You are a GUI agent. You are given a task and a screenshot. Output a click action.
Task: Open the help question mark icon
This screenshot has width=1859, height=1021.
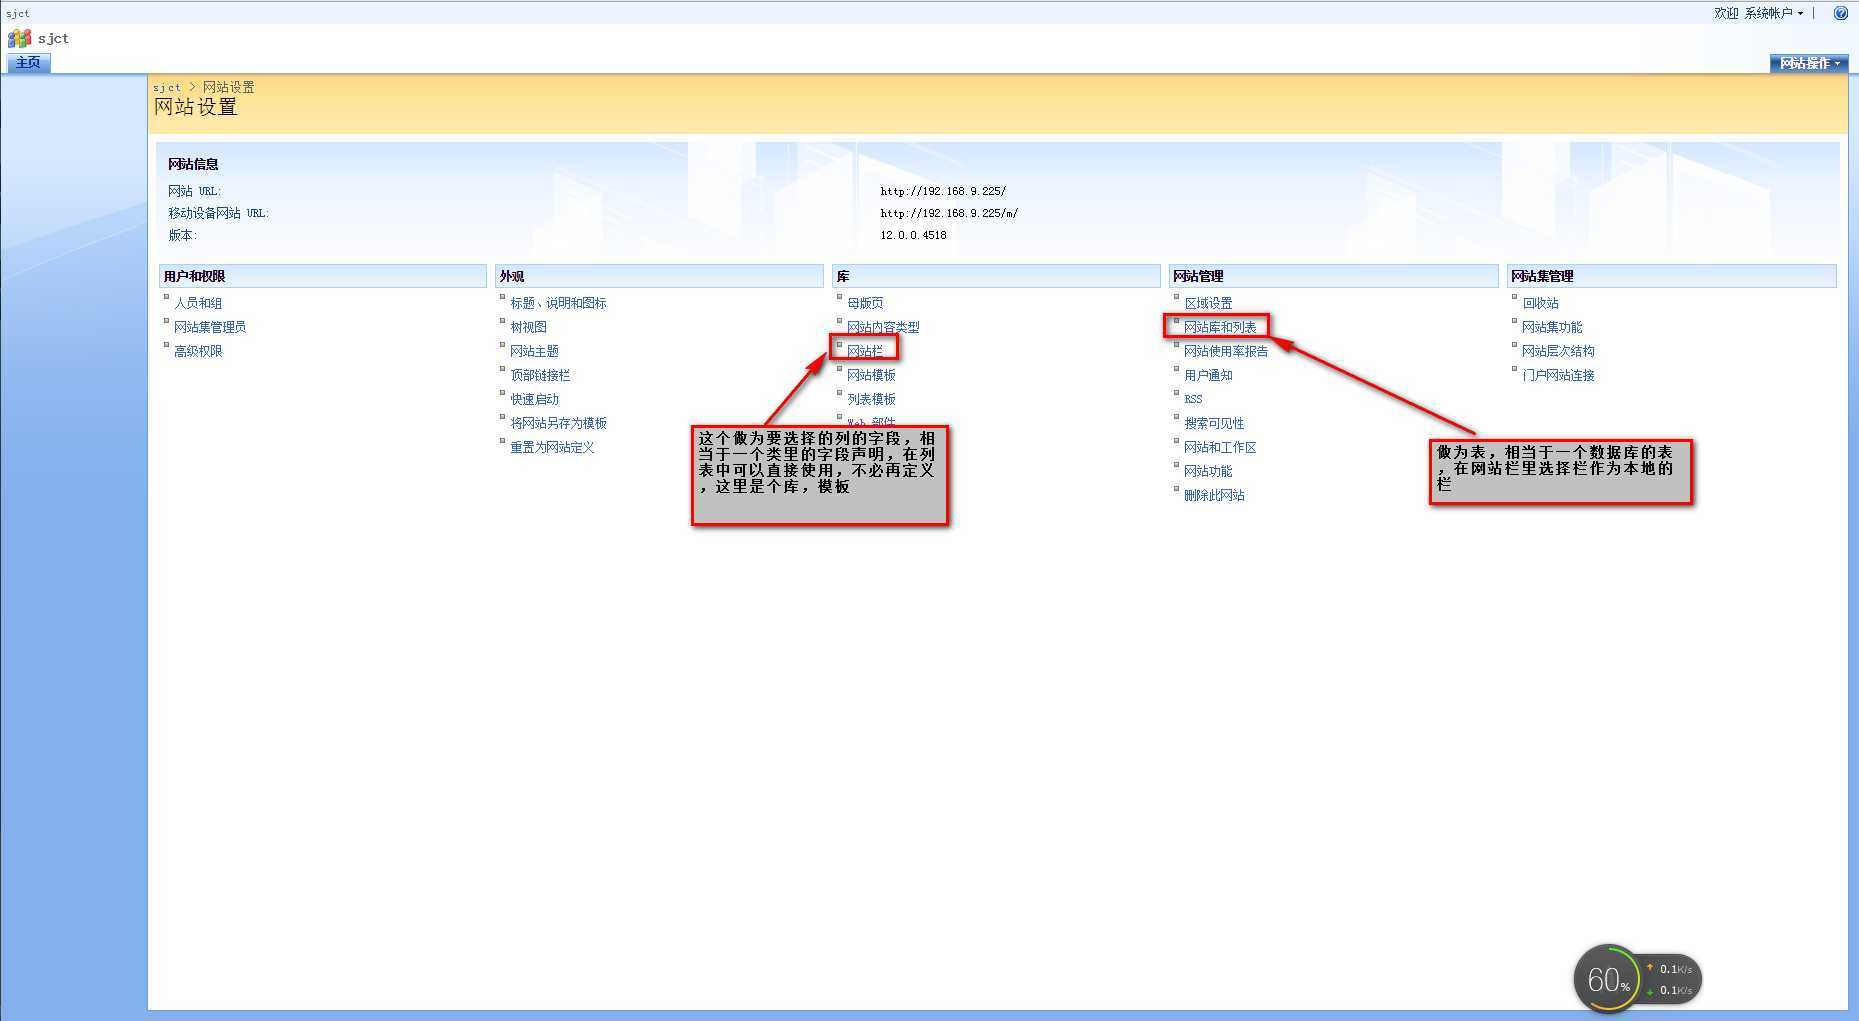tap(1841, 13)
